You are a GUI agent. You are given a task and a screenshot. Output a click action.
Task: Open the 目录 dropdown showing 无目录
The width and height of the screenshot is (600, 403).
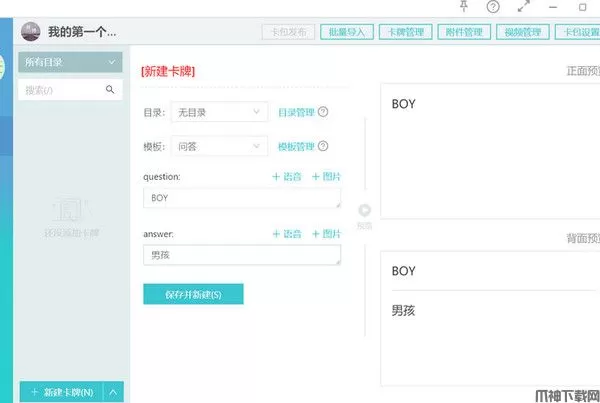tap(219, 113)
